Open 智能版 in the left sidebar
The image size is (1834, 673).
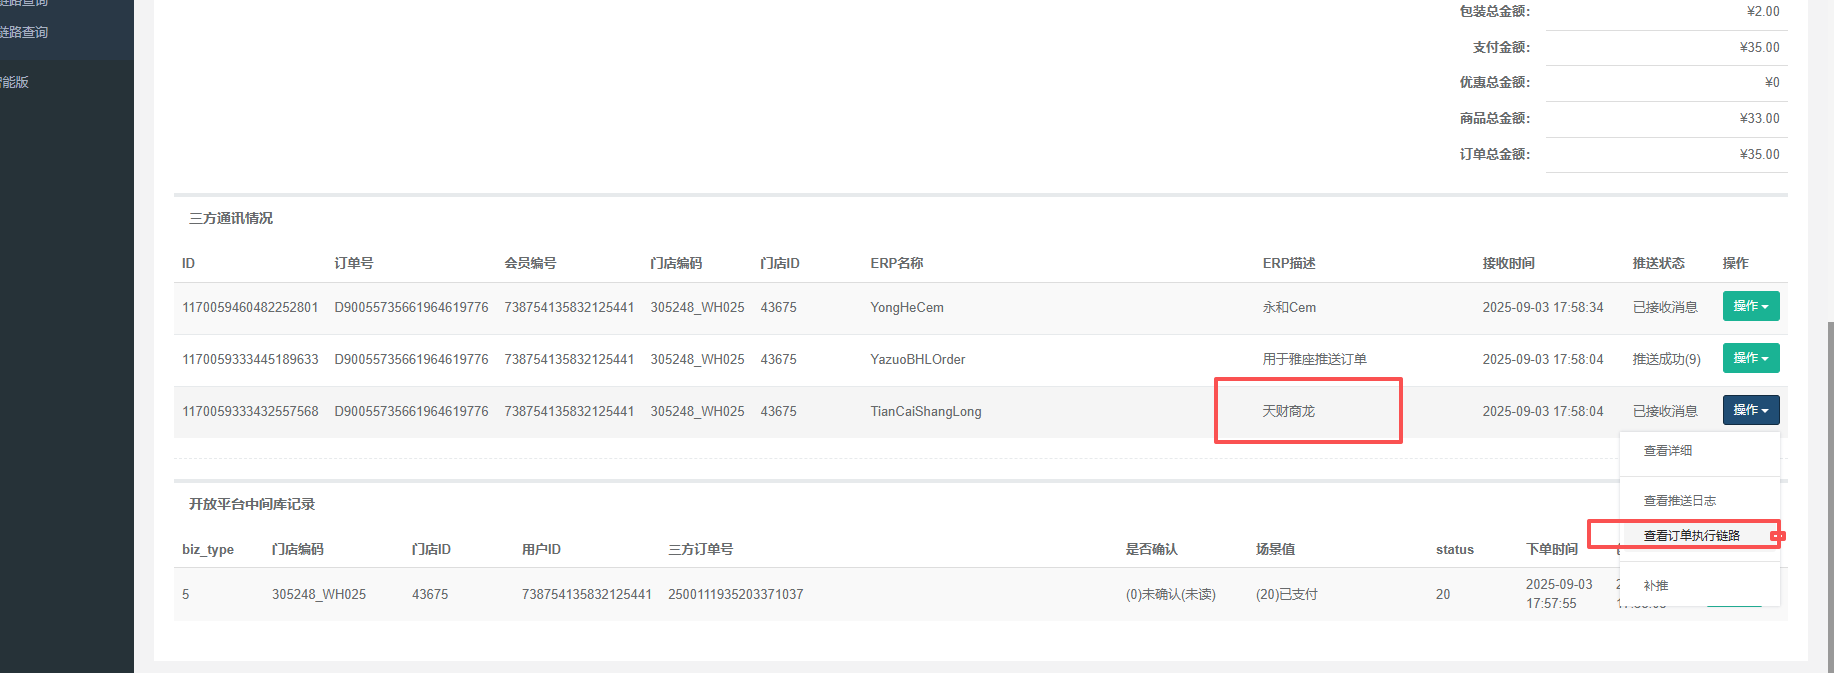point(15,82)
